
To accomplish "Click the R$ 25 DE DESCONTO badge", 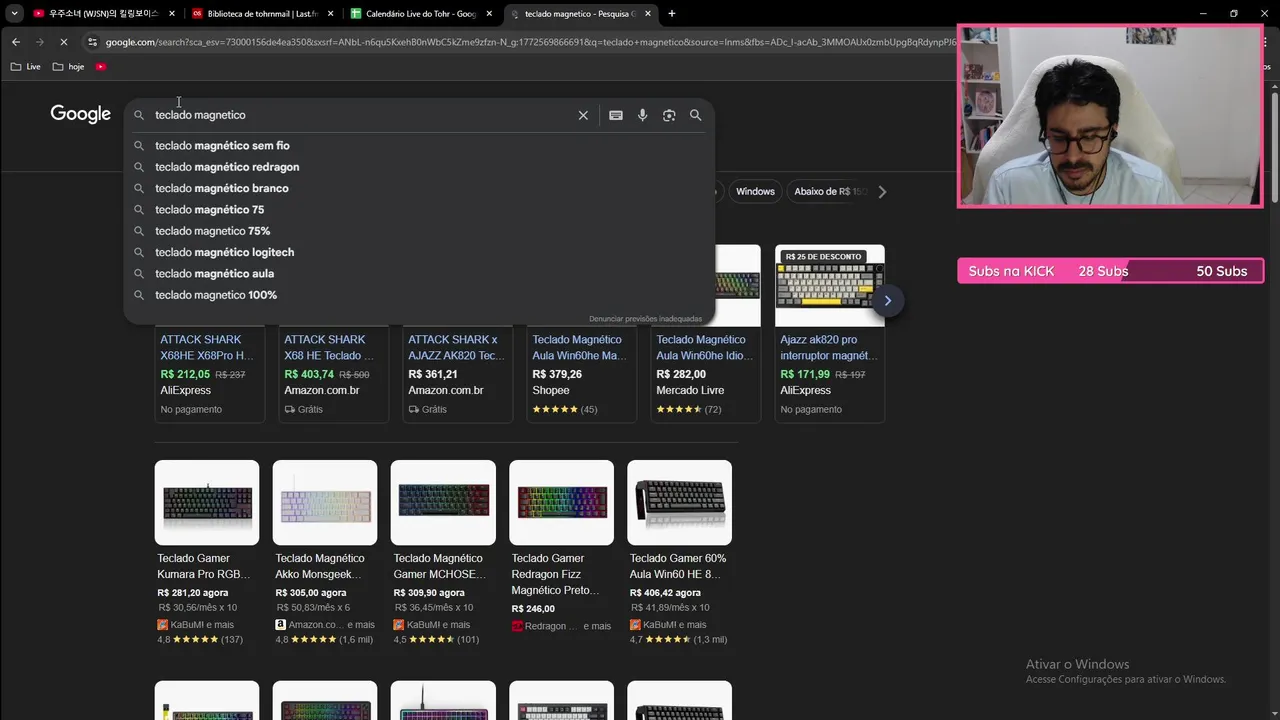I will point(823,257).
